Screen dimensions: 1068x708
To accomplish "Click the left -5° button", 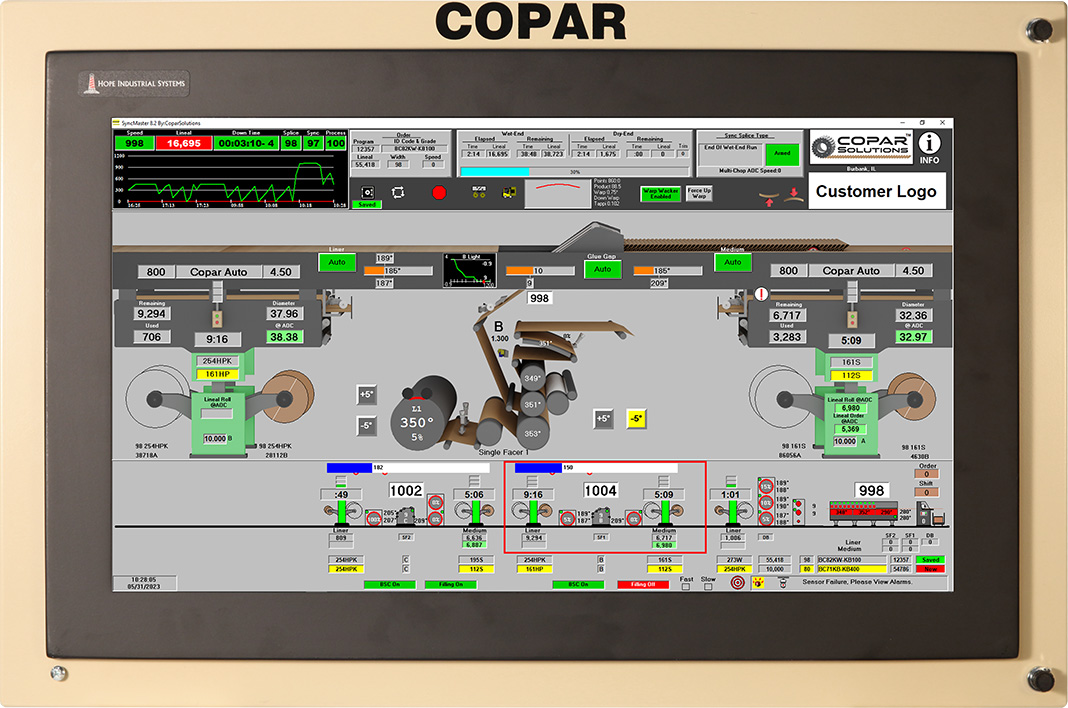I will pyautogui.click(x=366, y=426).
